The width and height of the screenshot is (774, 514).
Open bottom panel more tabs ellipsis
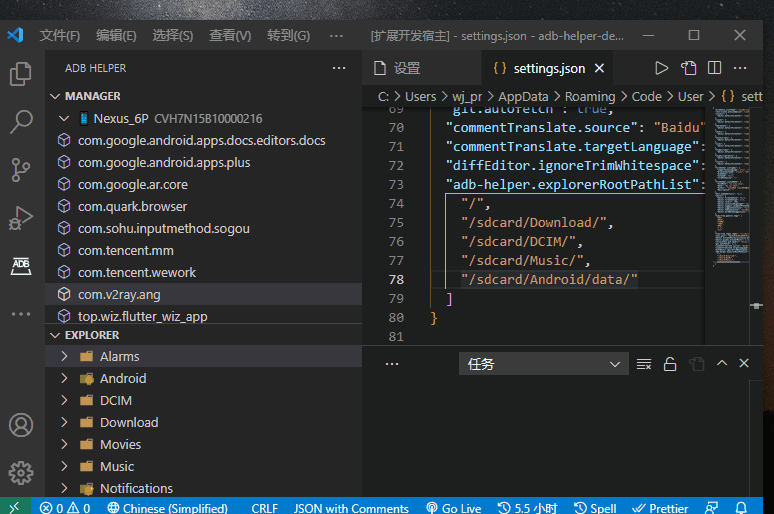[392, 364]
